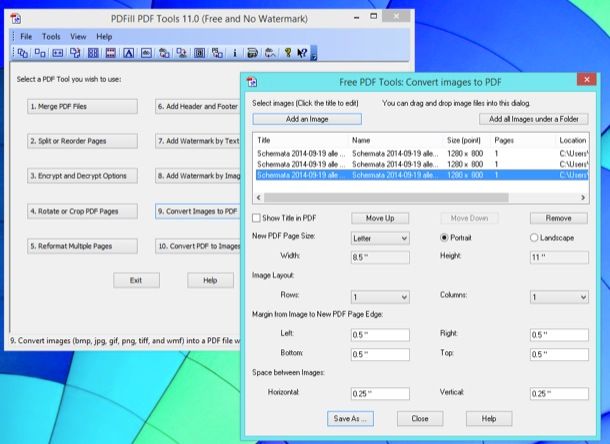Image resolution: width=610 pixels, height=444 pixels.
Task: Select the first Schemata row in list
Action: 422,153
